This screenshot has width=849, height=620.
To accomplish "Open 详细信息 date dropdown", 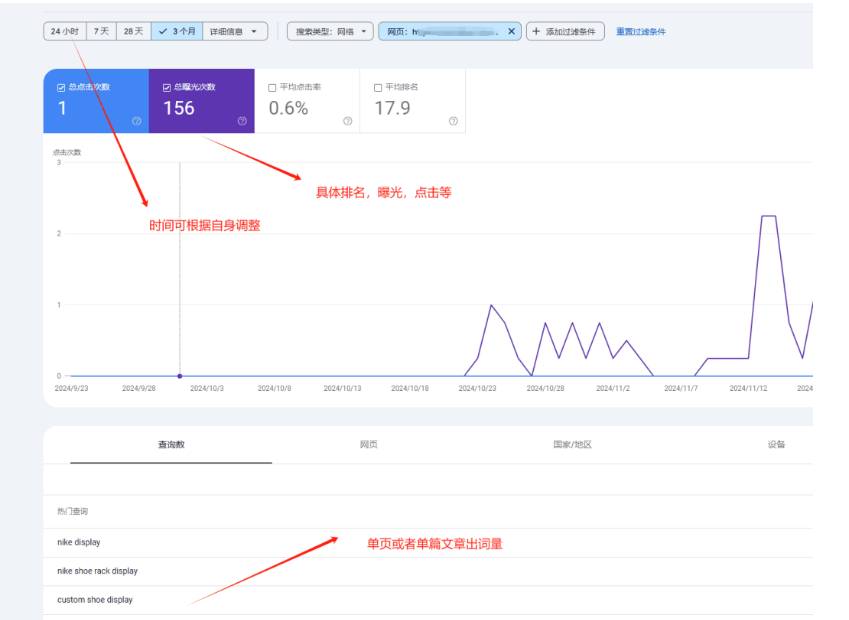I will click(x=235, y=32).
